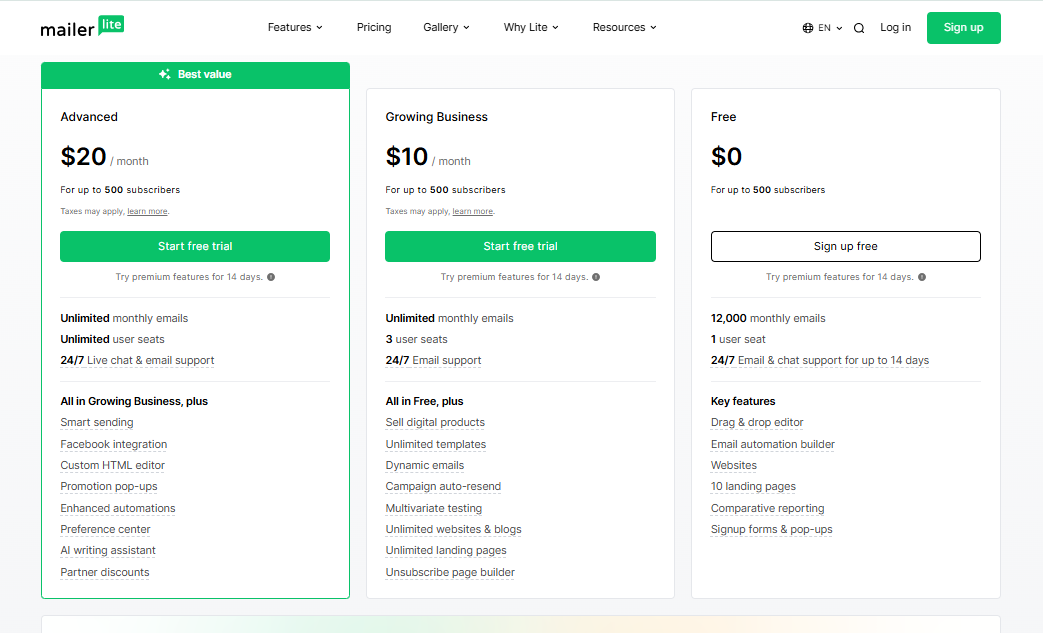Click the Signup forms & pop-ups feature
Screen dimensions: 1043x633
pyautogui.click(x=772, y=529)
